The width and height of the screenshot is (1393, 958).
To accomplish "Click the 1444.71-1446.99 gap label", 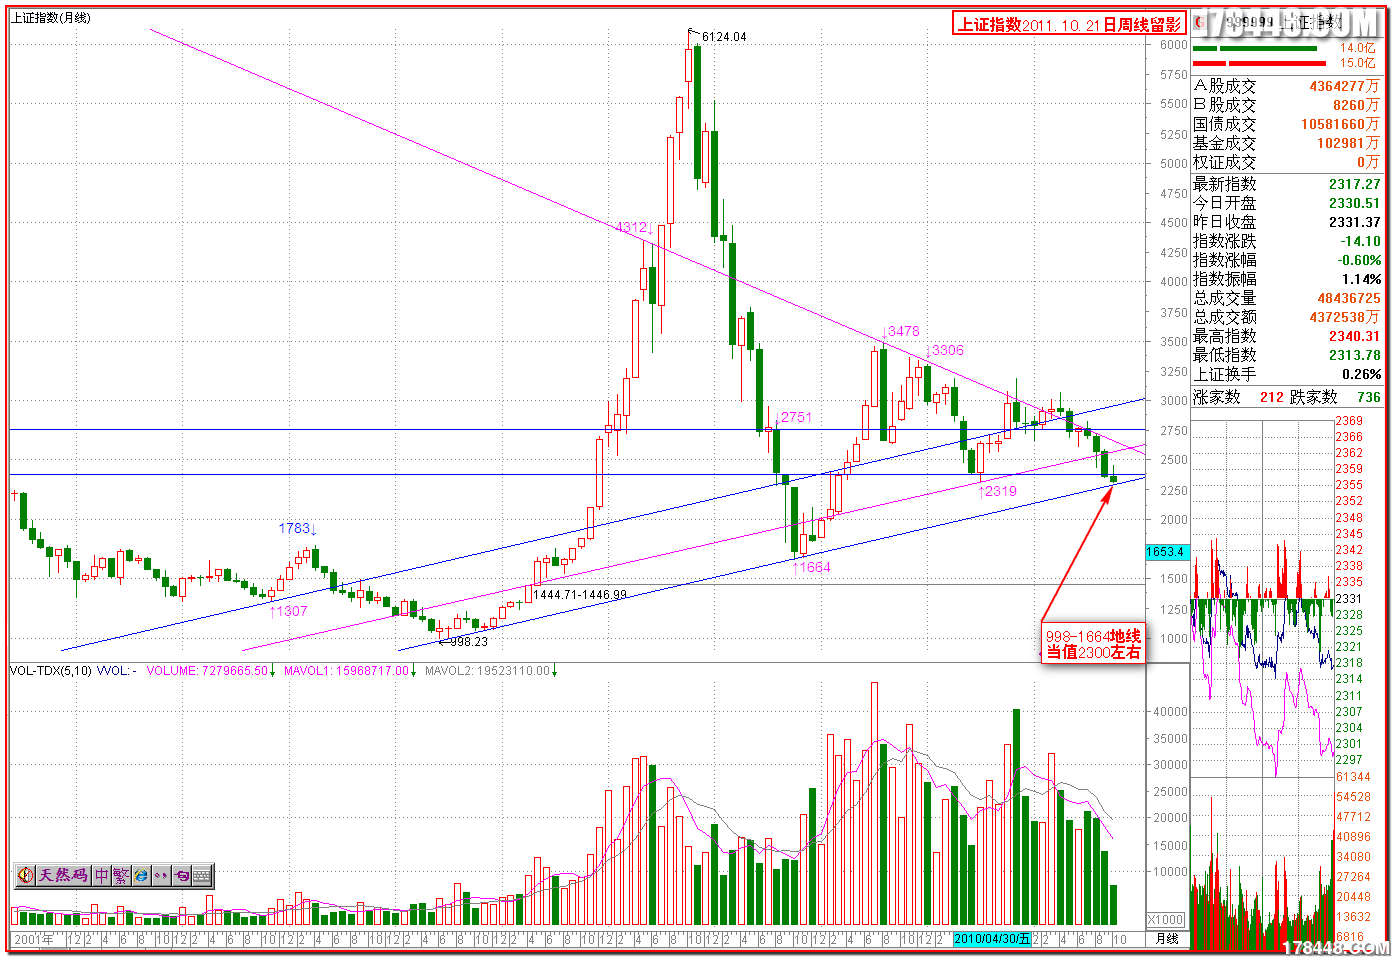I will [x=580, y=595].
